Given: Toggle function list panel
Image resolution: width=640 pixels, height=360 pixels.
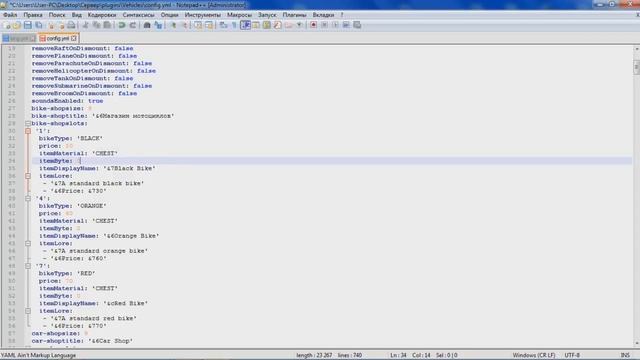Looking at the screenshot, I should 278,25.
